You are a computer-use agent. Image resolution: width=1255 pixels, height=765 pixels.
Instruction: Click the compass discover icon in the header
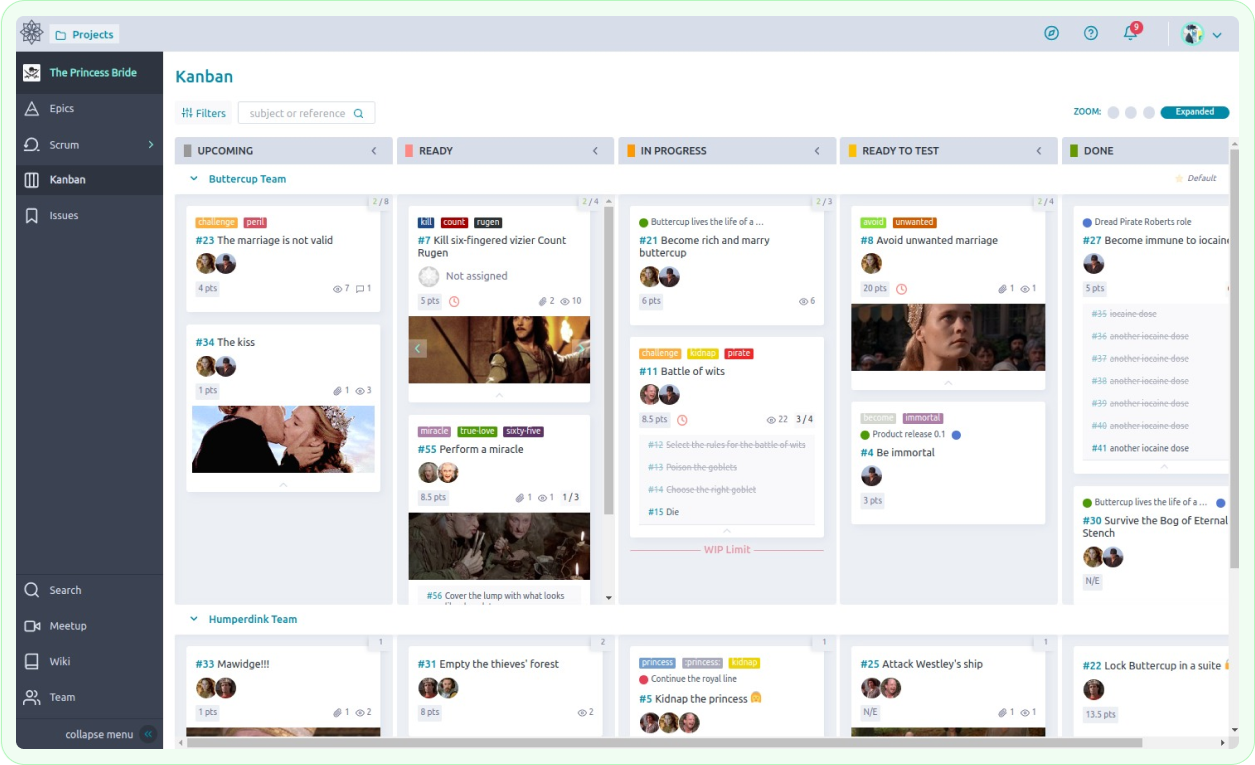[1051, 33]
